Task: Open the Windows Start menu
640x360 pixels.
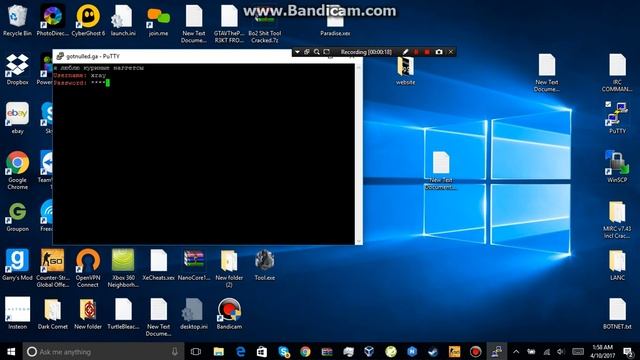Action: [x=11, y=351]
